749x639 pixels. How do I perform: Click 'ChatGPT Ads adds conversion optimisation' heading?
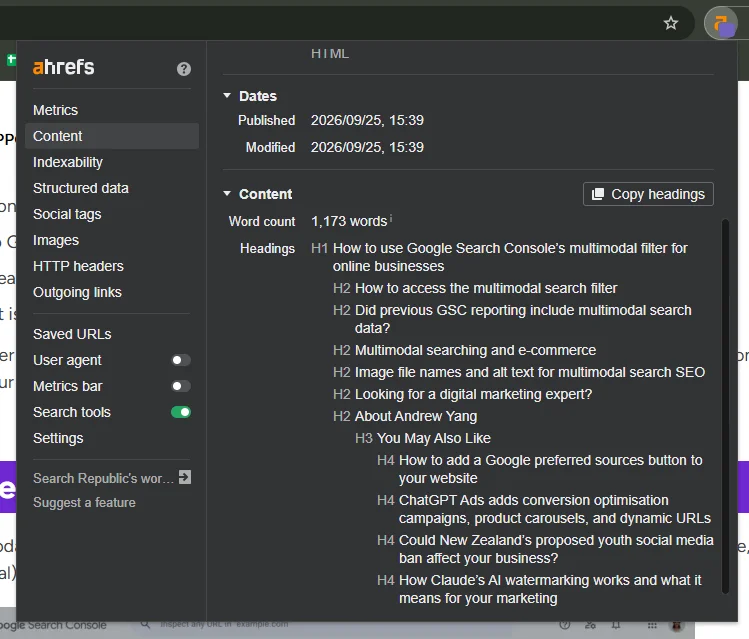555,509
